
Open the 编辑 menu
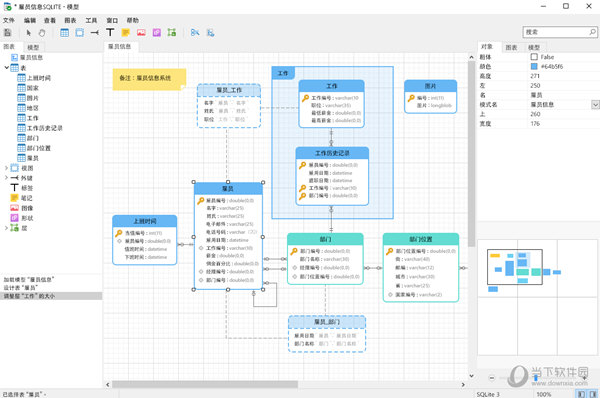(30, 20)
